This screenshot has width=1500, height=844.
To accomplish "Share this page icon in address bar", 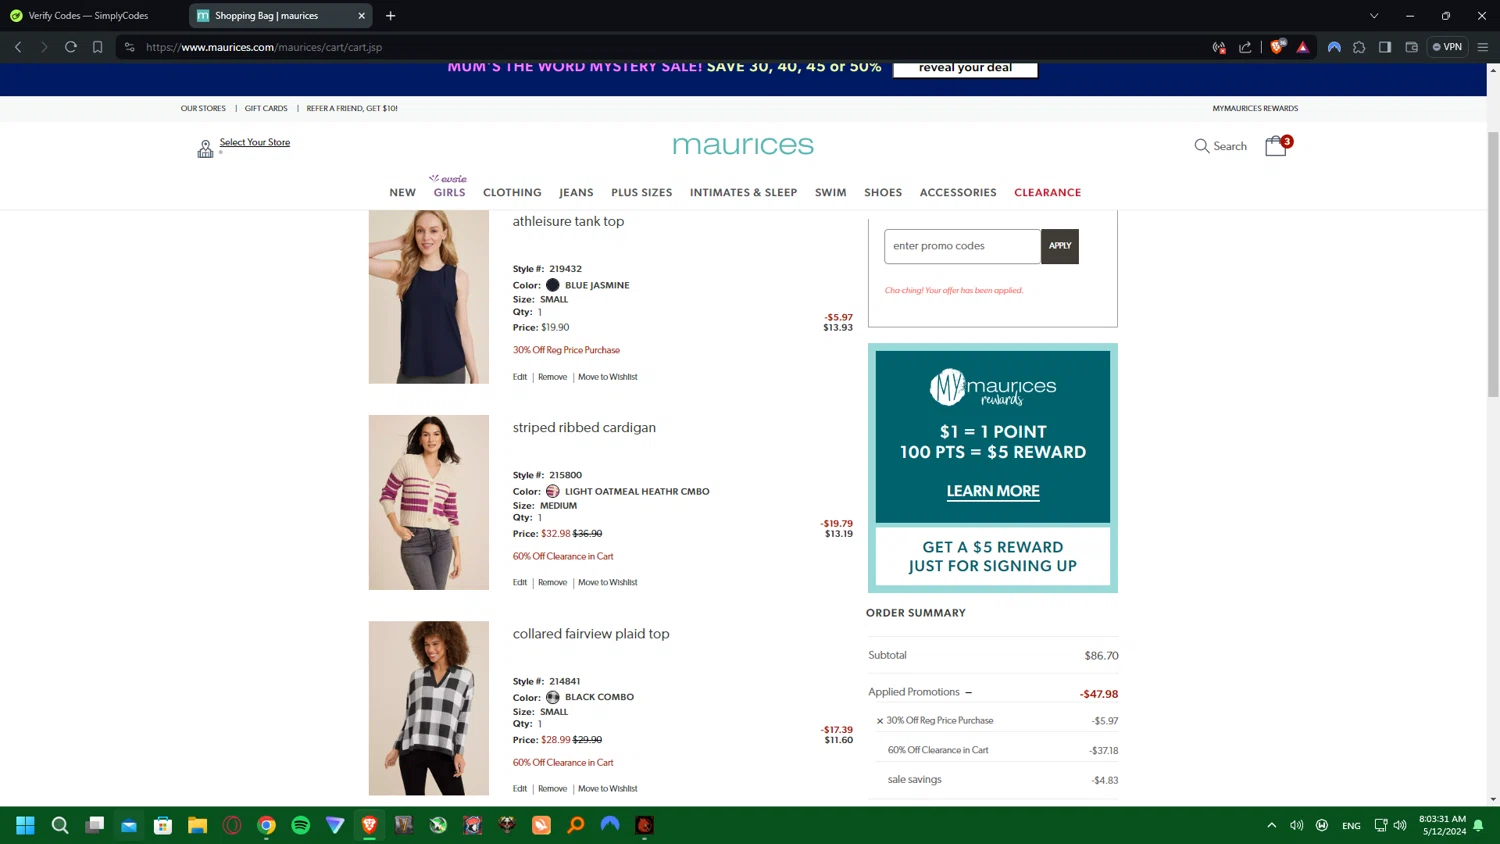I will click(1245, 47).
